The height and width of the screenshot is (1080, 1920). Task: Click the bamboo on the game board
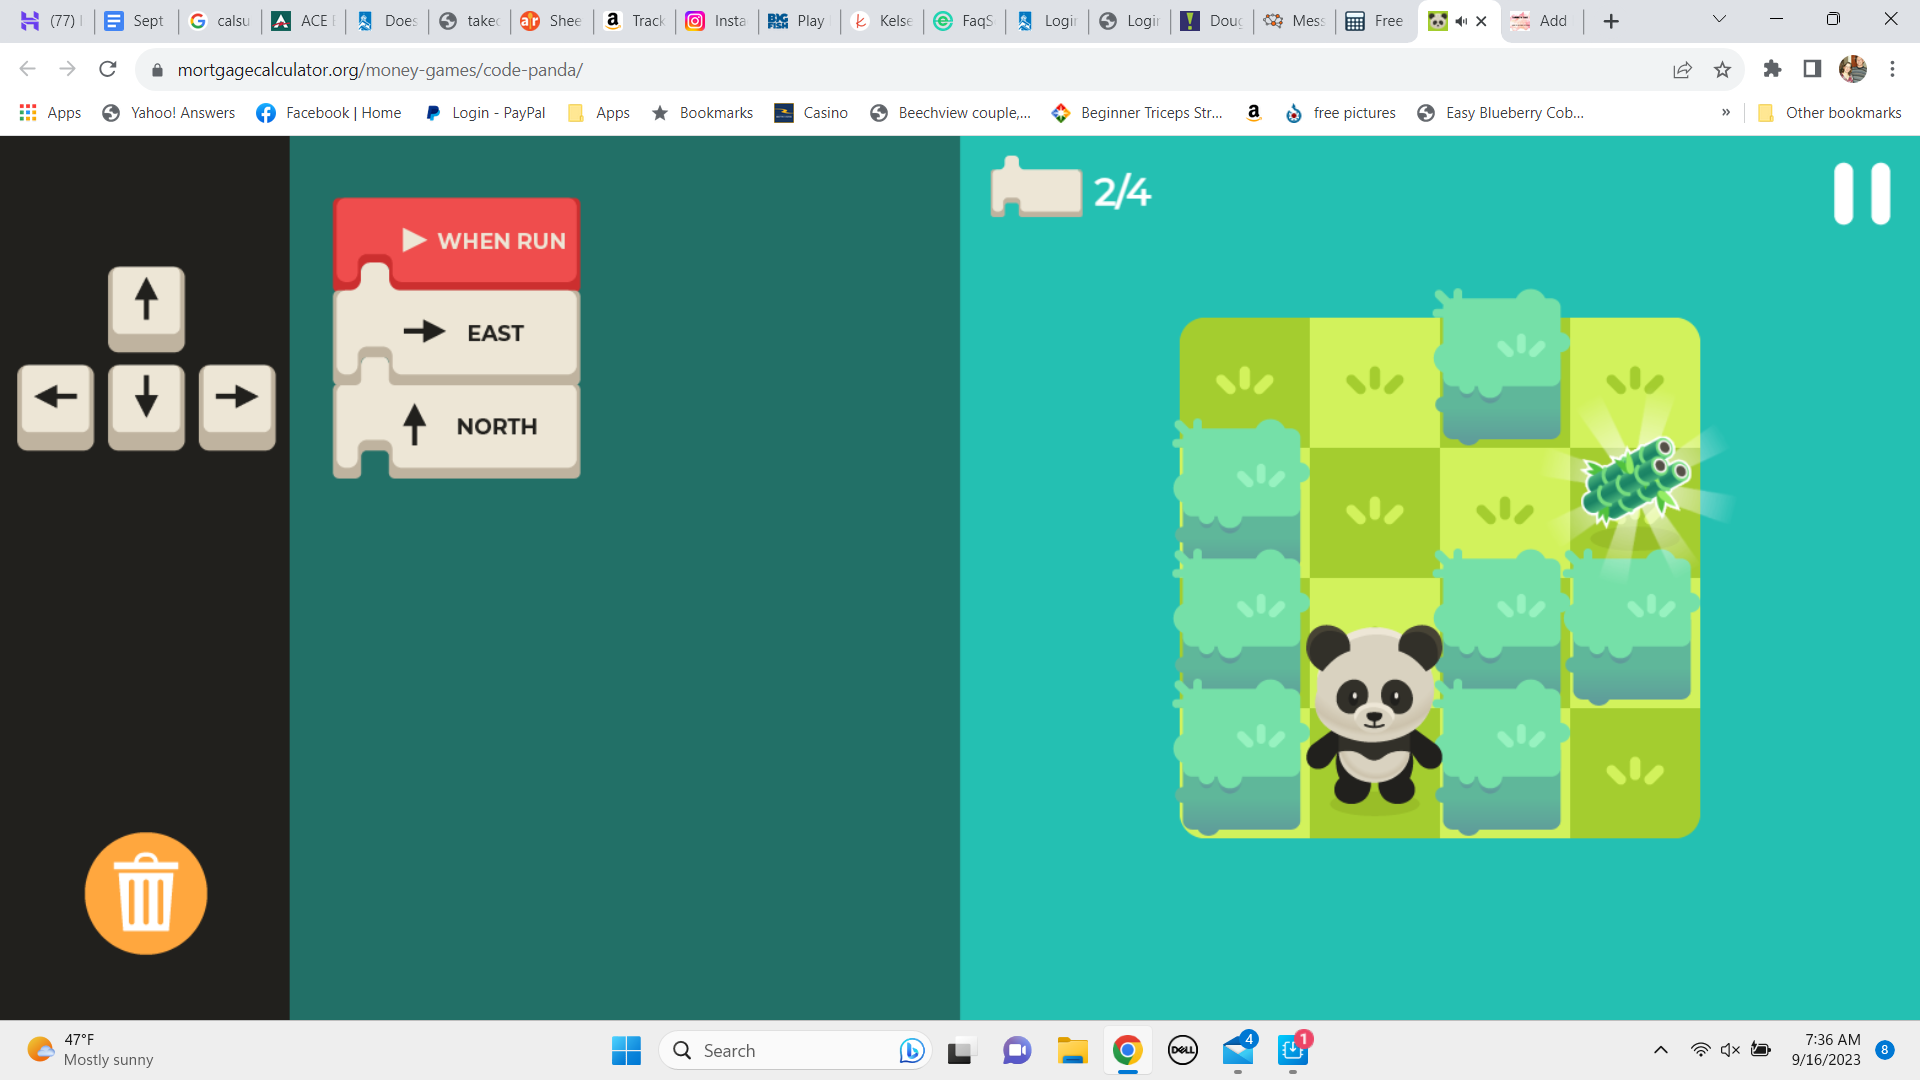pyautogui.click(x=1634, y=481)
